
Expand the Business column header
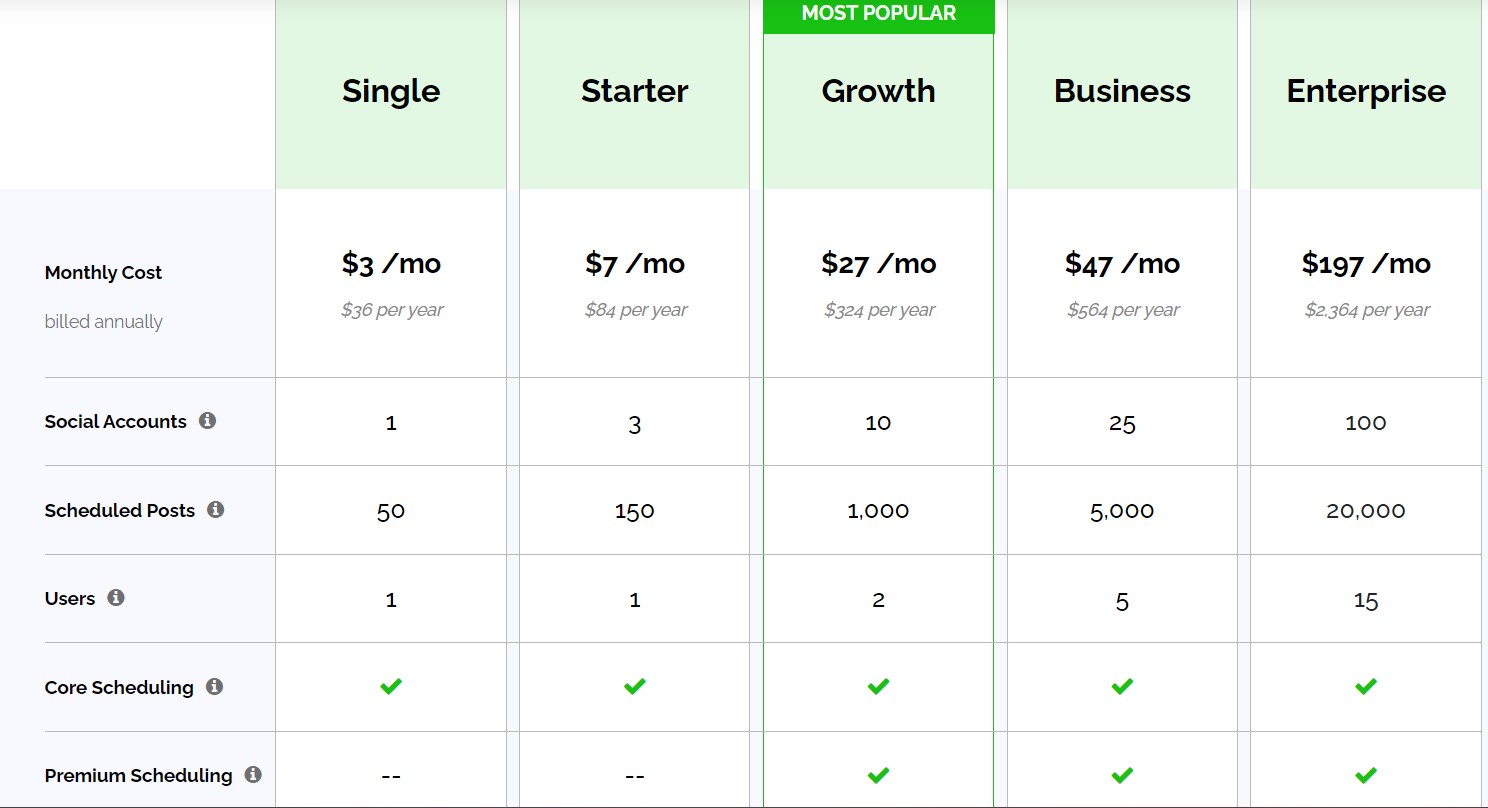tap(1122, 91)
